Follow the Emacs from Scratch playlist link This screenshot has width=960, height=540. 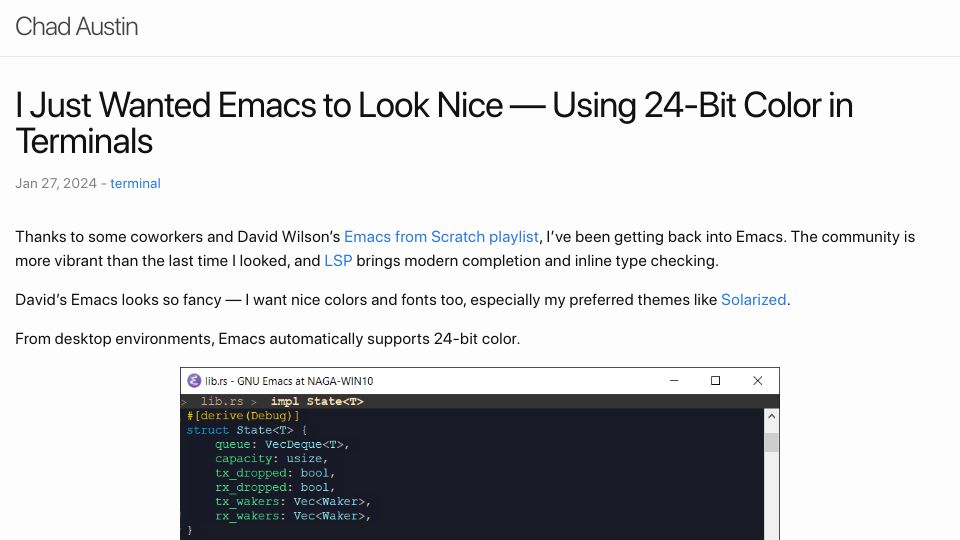tap(441, 237)
